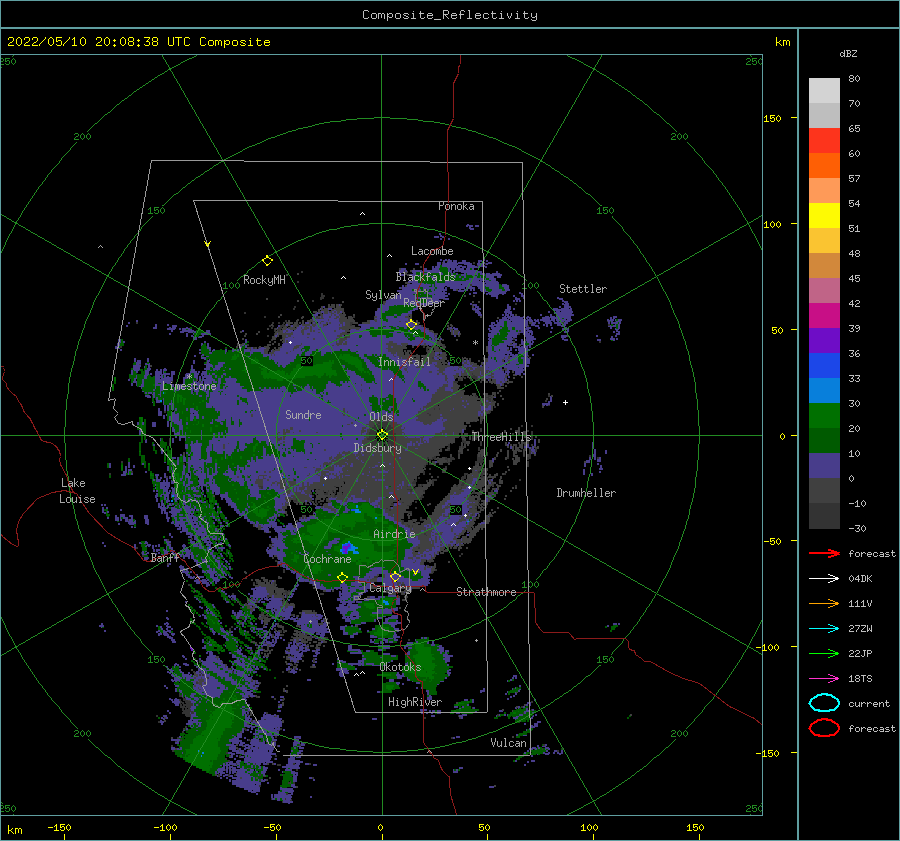This screenshot has width=900, height=841.
Task: Click the Airdrie city label
Action: tap(394, 534)
